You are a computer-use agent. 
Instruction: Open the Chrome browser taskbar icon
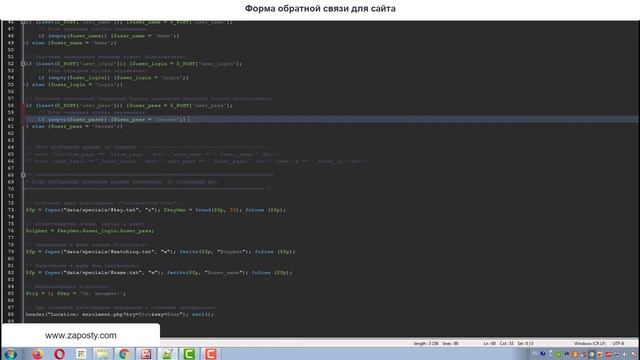pyautogui.click(x=124, y=354)
